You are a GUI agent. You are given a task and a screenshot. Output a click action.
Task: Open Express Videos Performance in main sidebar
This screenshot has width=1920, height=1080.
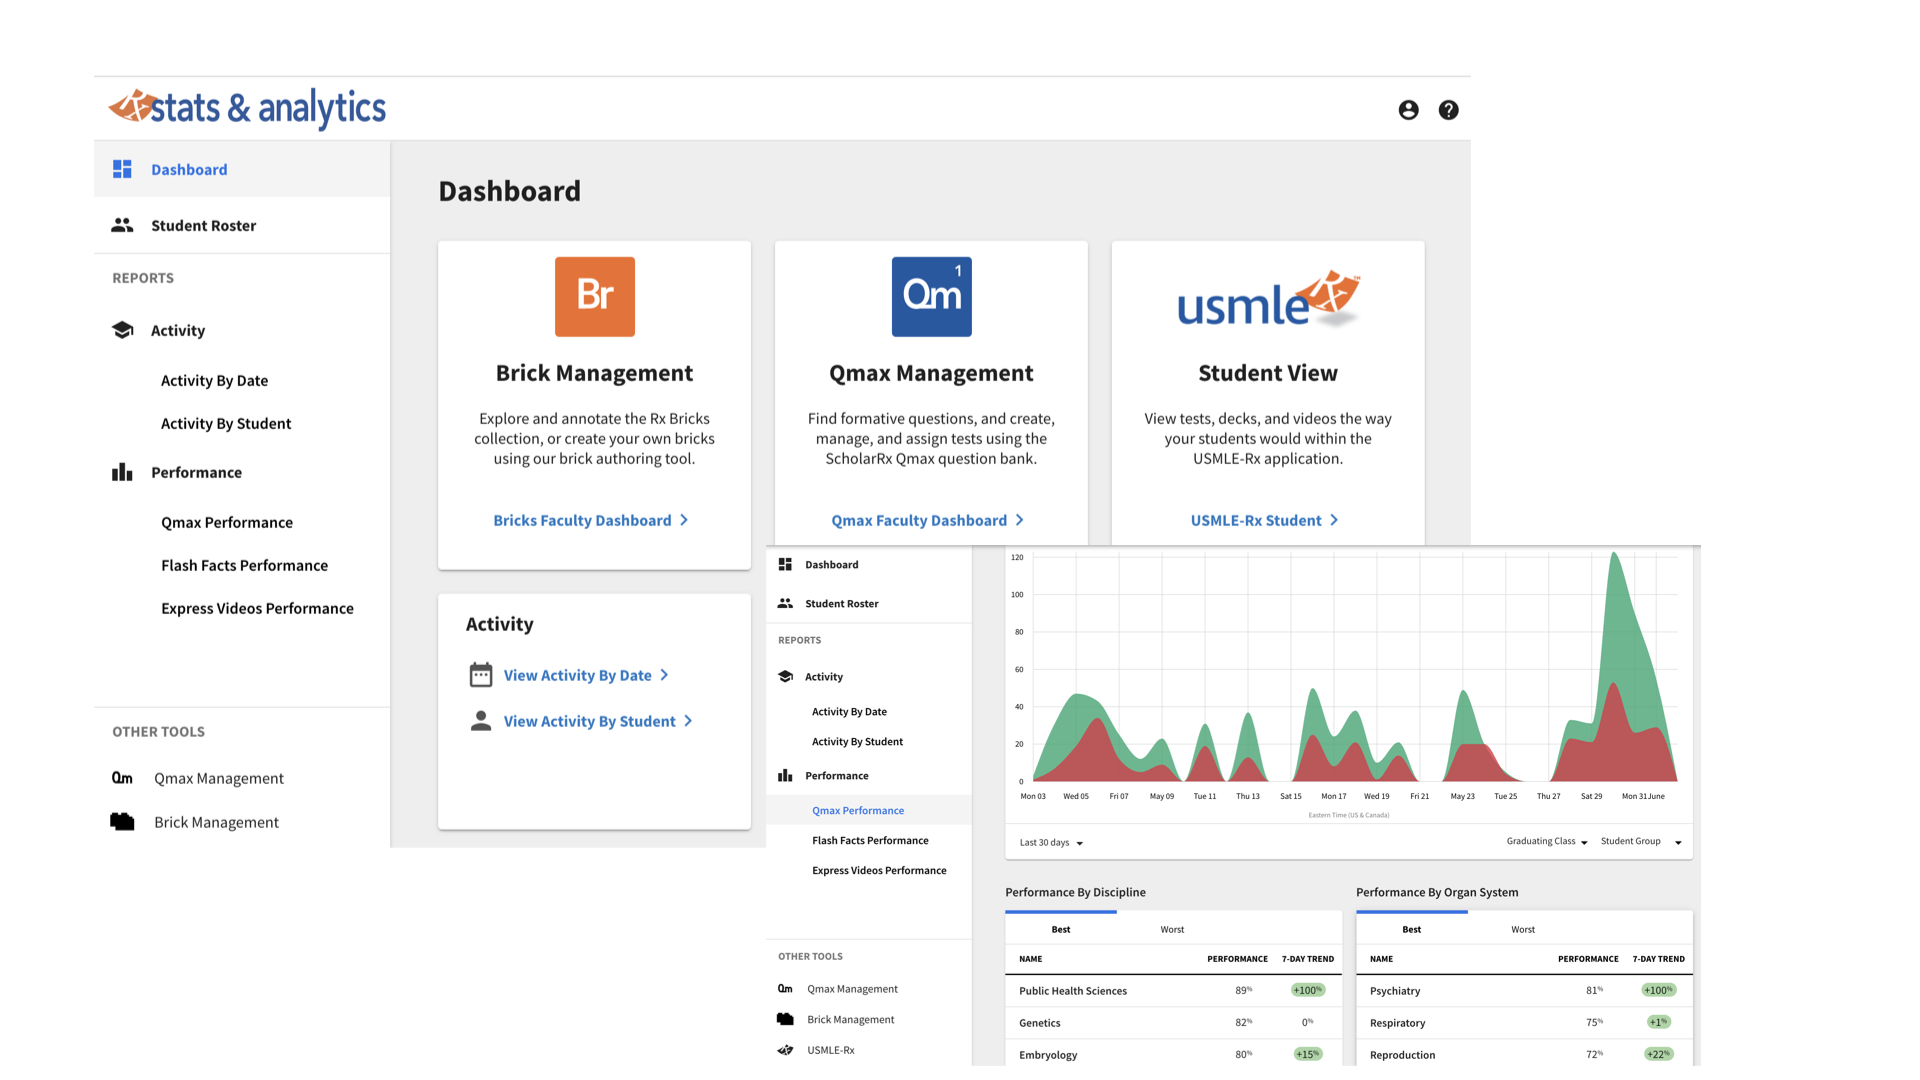coord(257,608)
